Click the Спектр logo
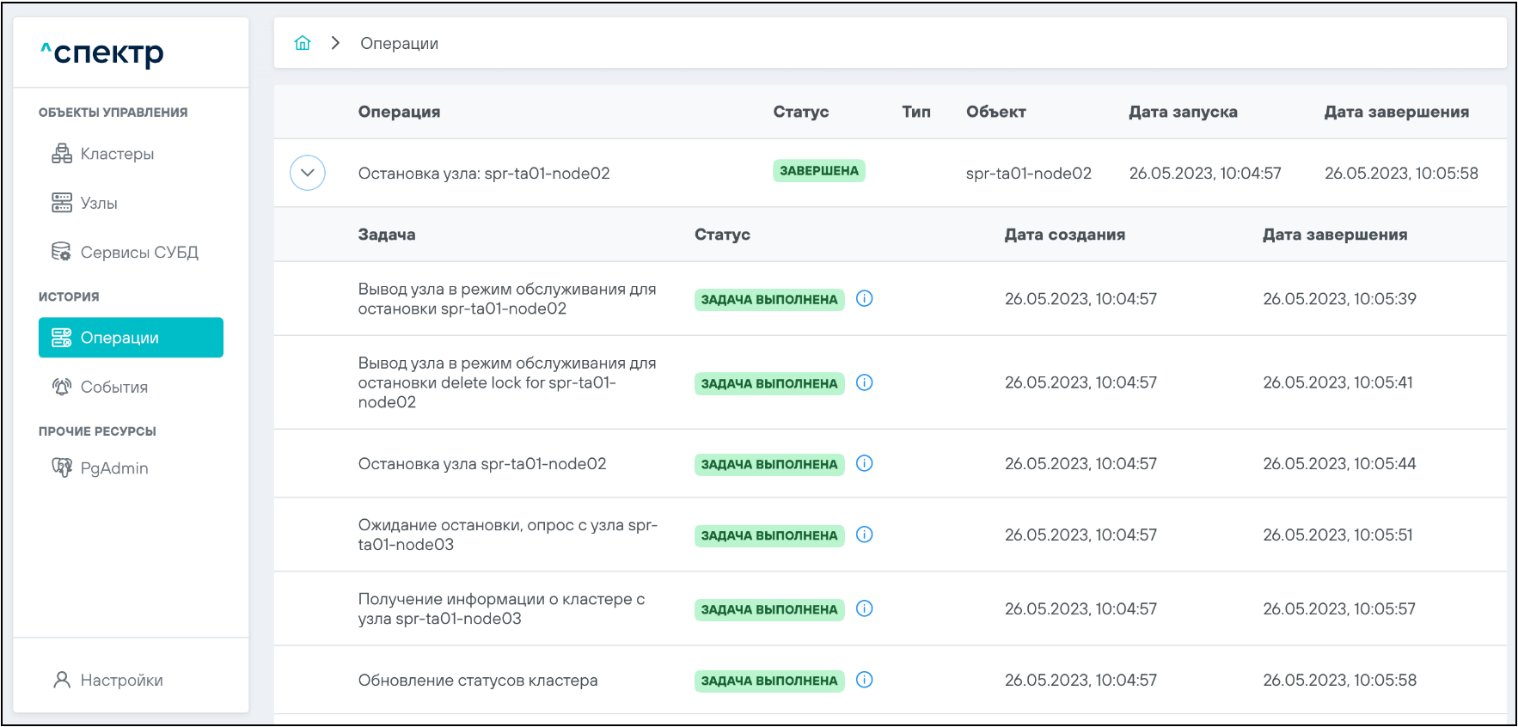1518x727 pixels. pos(101,52)
